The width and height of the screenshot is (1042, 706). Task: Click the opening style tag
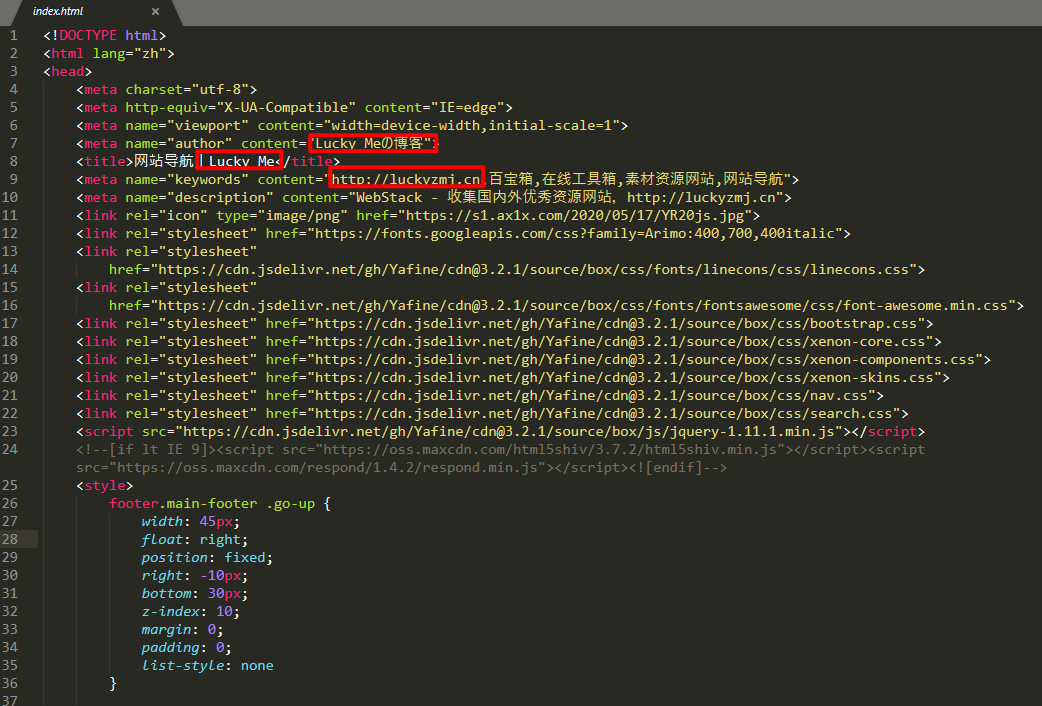point(105,485)
